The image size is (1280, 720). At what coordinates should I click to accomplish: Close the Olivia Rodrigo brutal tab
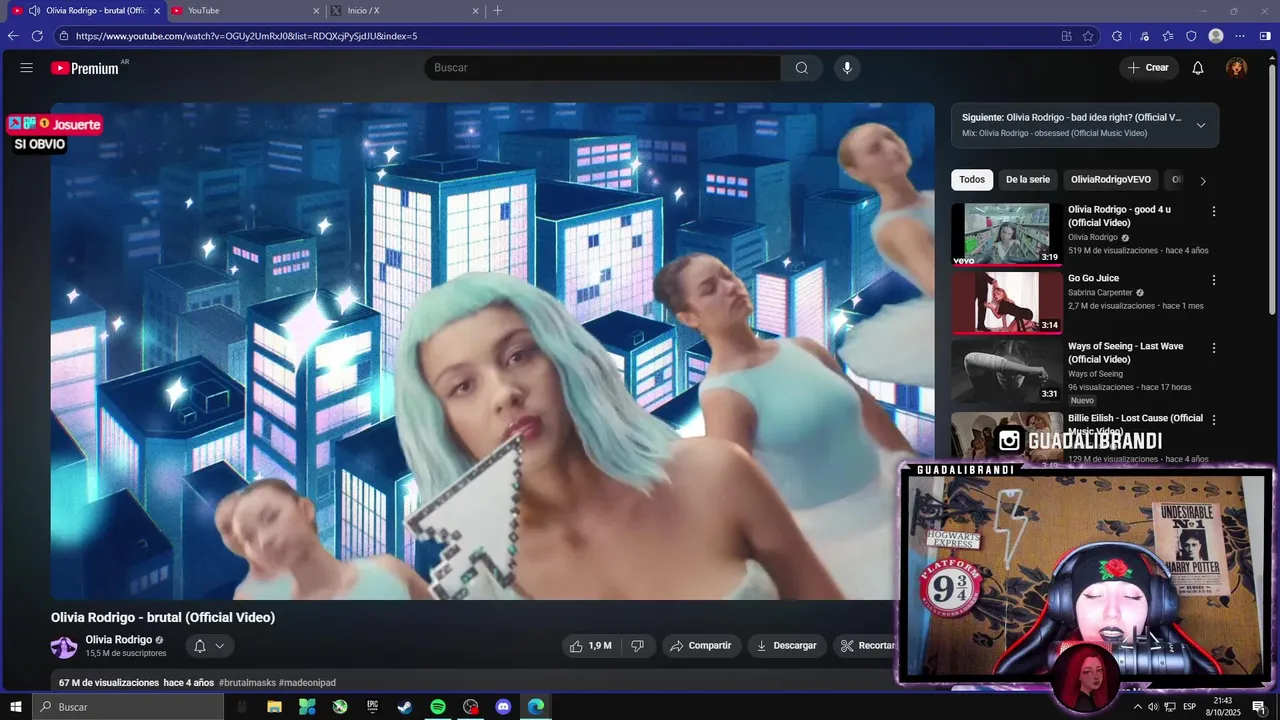click(157, 11)
